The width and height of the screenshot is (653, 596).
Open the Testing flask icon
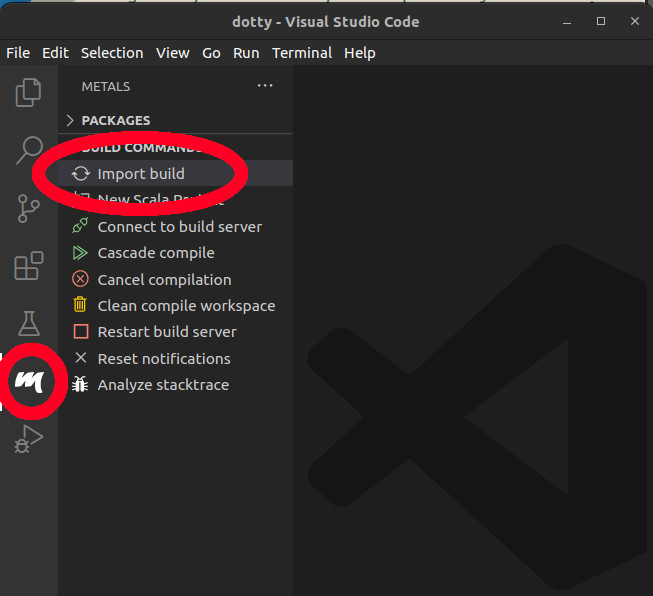pos(28,323)
